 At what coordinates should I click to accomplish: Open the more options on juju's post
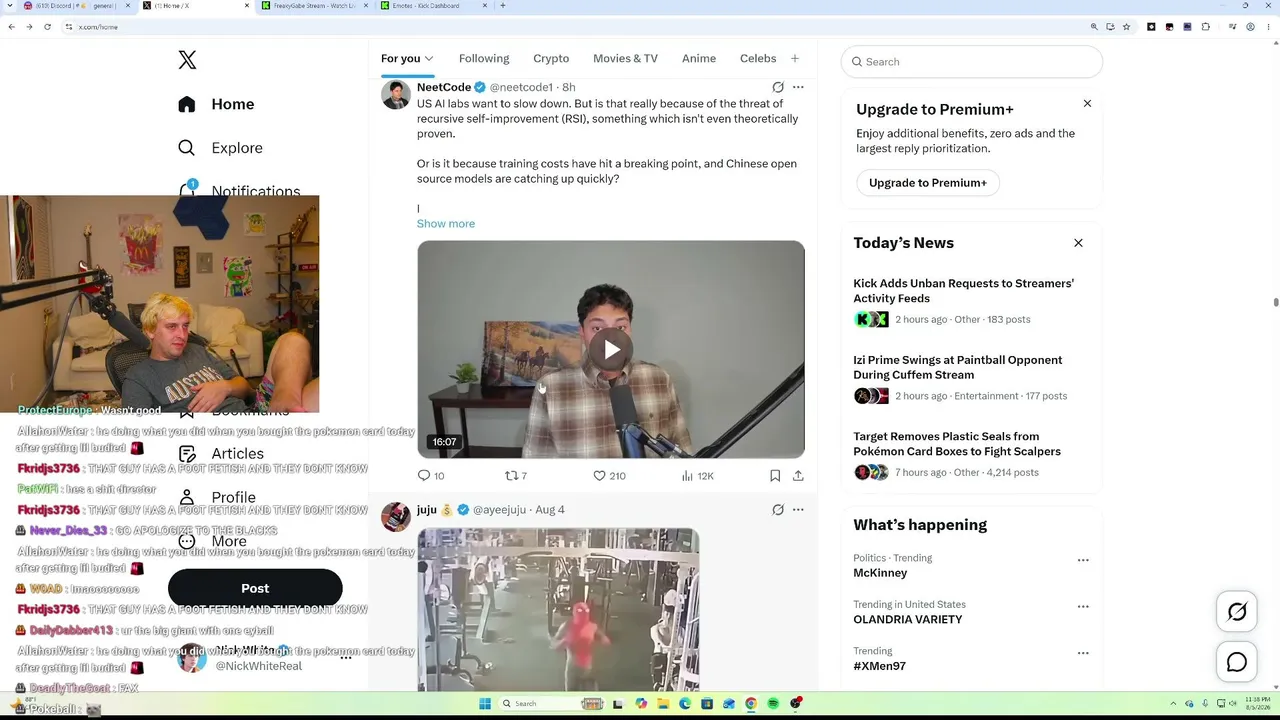pos(798,509)
